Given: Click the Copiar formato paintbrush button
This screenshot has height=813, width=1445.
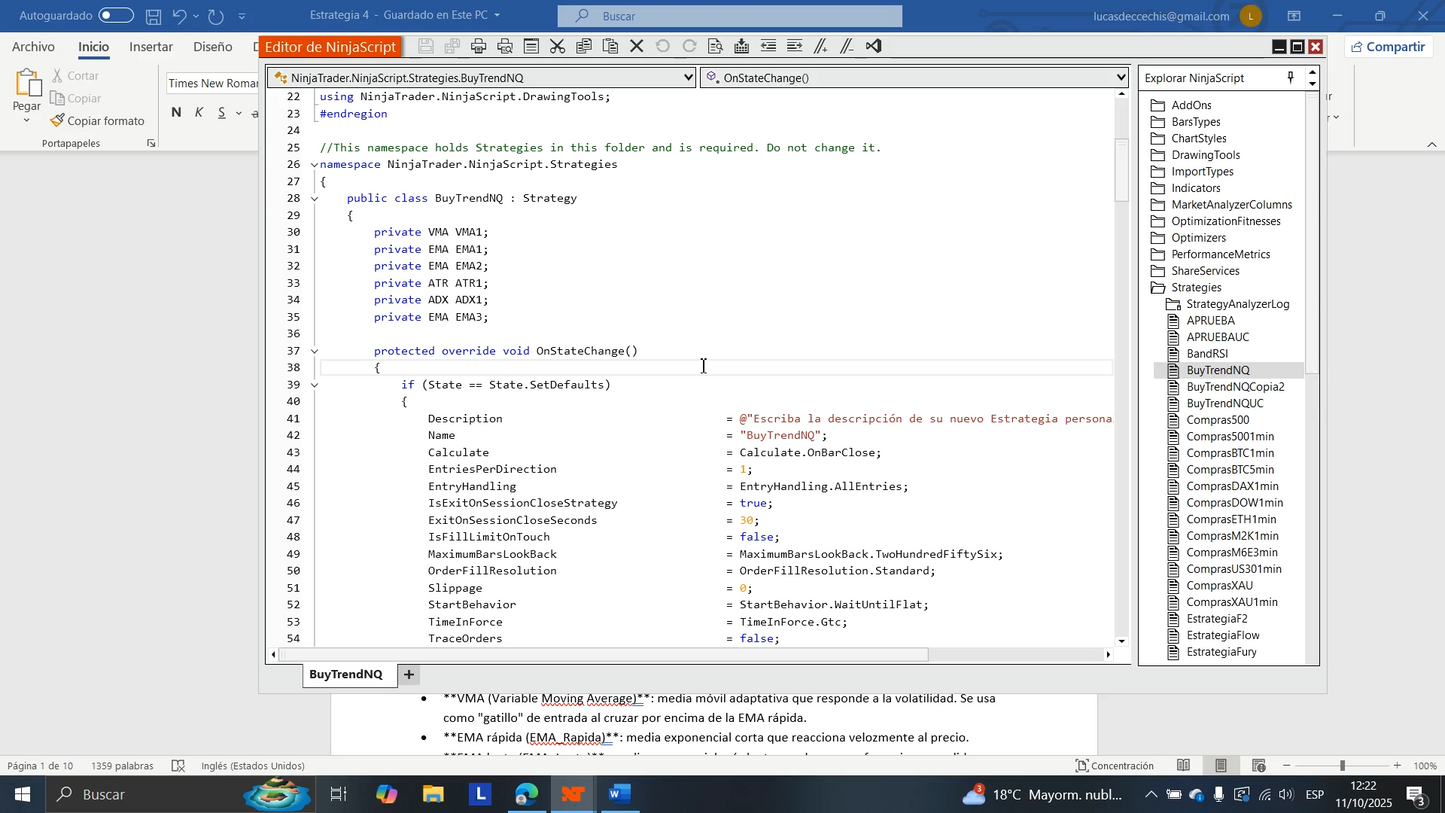Looking at the screenshot, I should [97, 121].
